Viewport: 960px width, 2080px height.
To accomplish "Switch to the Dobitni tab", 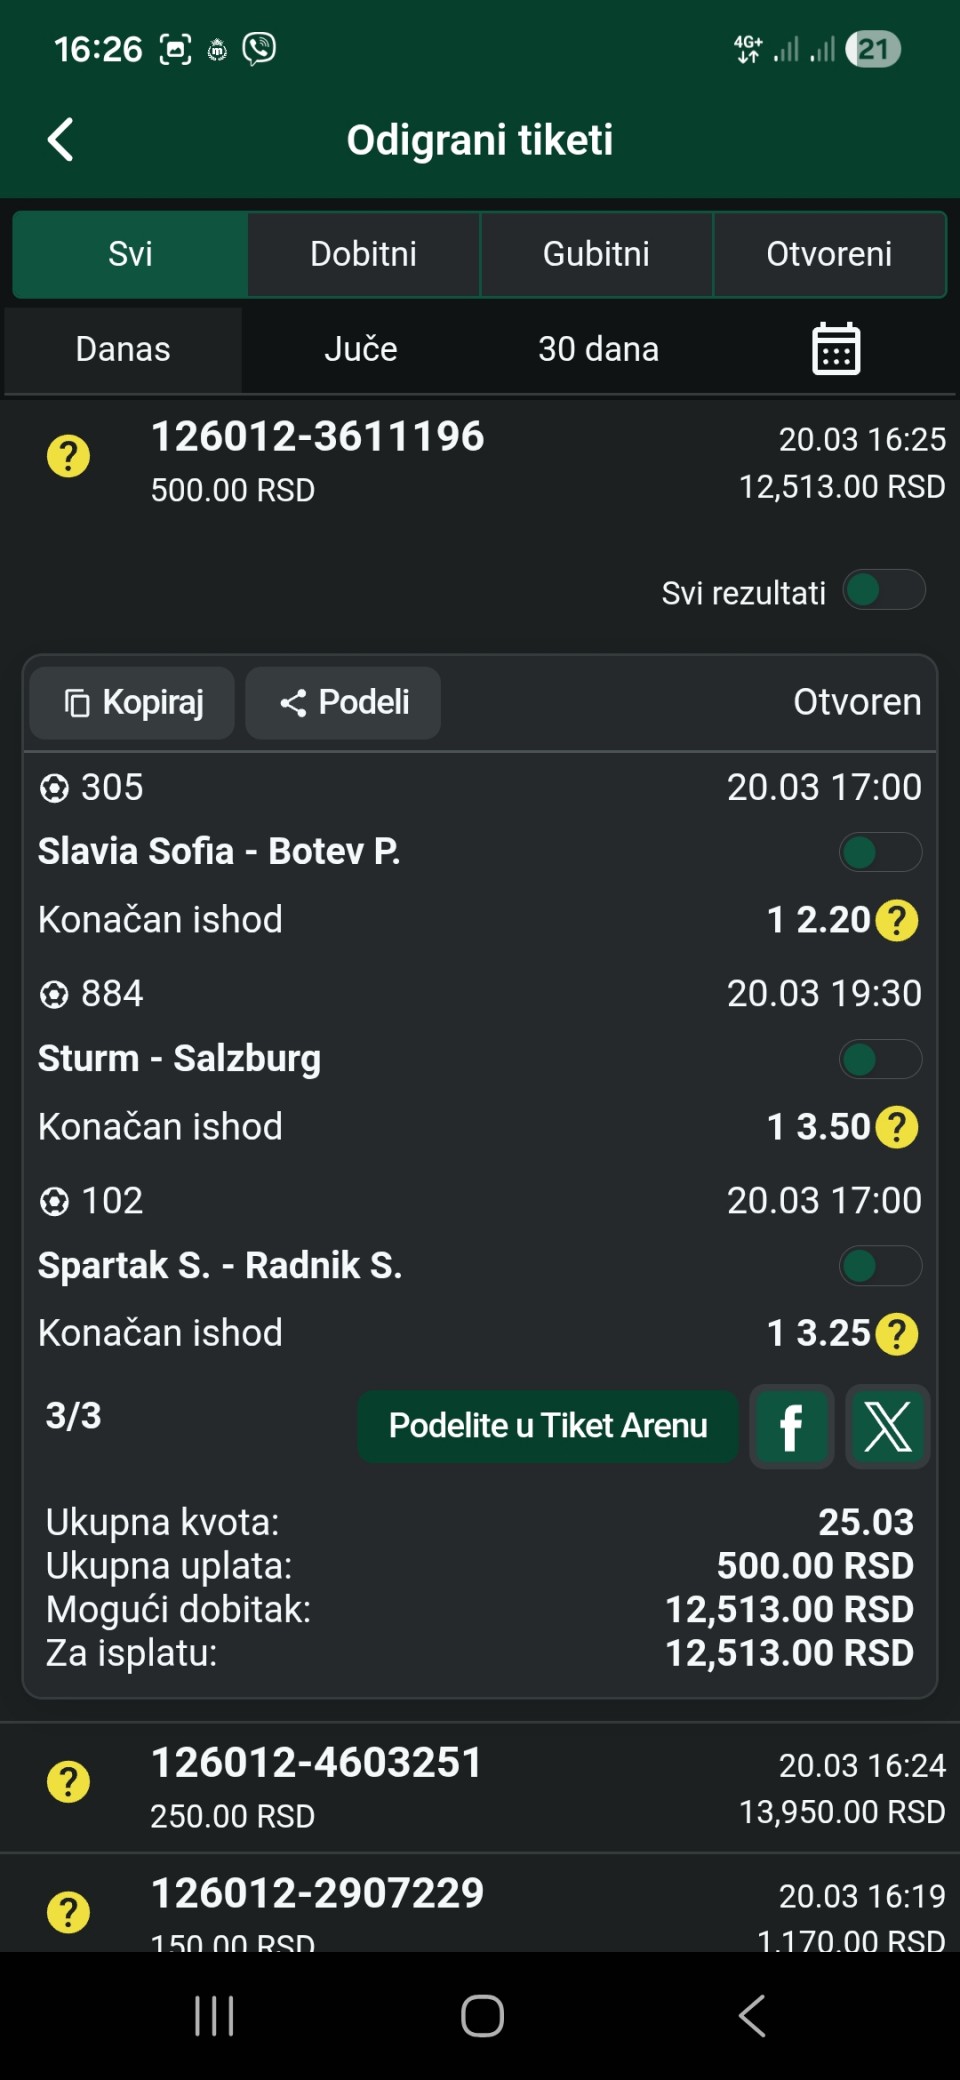I will coord(363,254).
